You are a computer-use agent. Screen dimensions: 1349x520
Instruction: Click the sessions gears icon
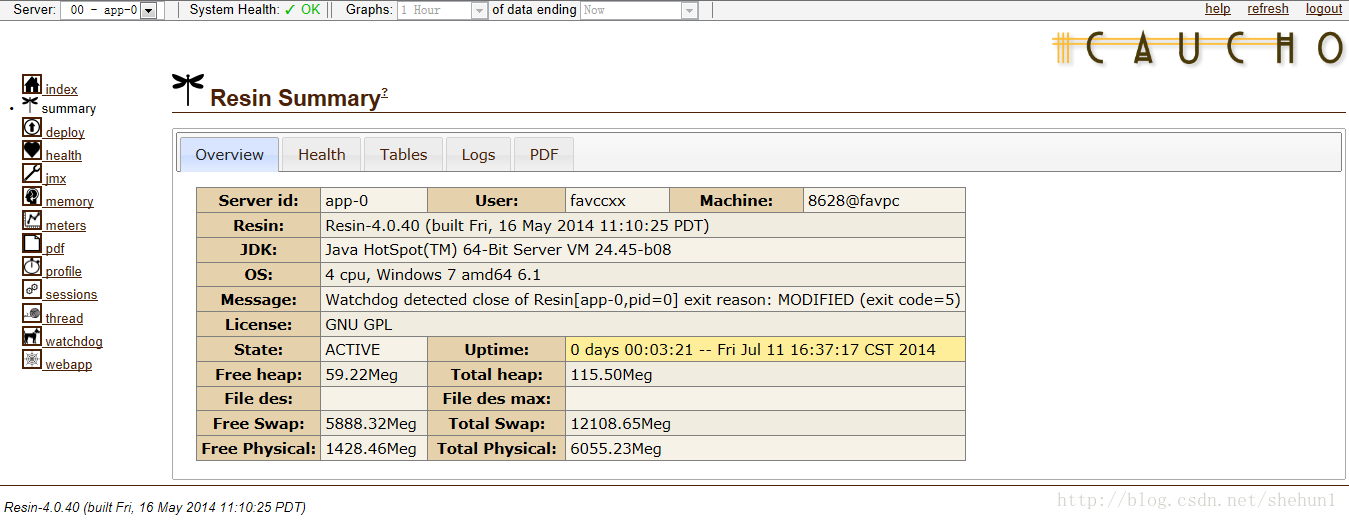(x=32, y=290)
